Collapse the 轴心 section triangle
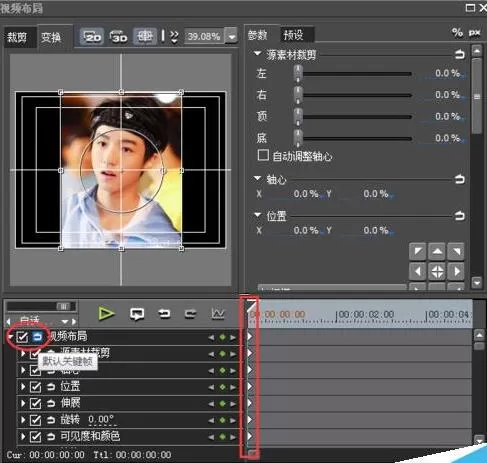 (x=257, y=178)
